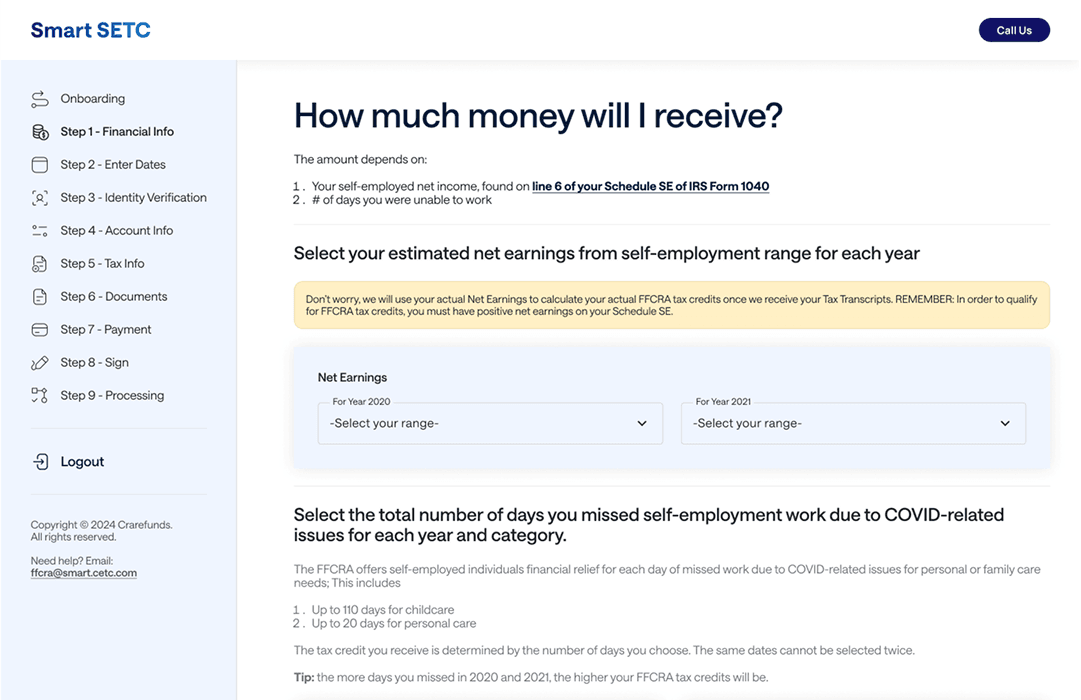Image resolution: width=1081 pixels, height=700 pixels.
Task: Select the Step 1 Financial Info coins icon
Action: pyautogui.click(x=40, y=131)
